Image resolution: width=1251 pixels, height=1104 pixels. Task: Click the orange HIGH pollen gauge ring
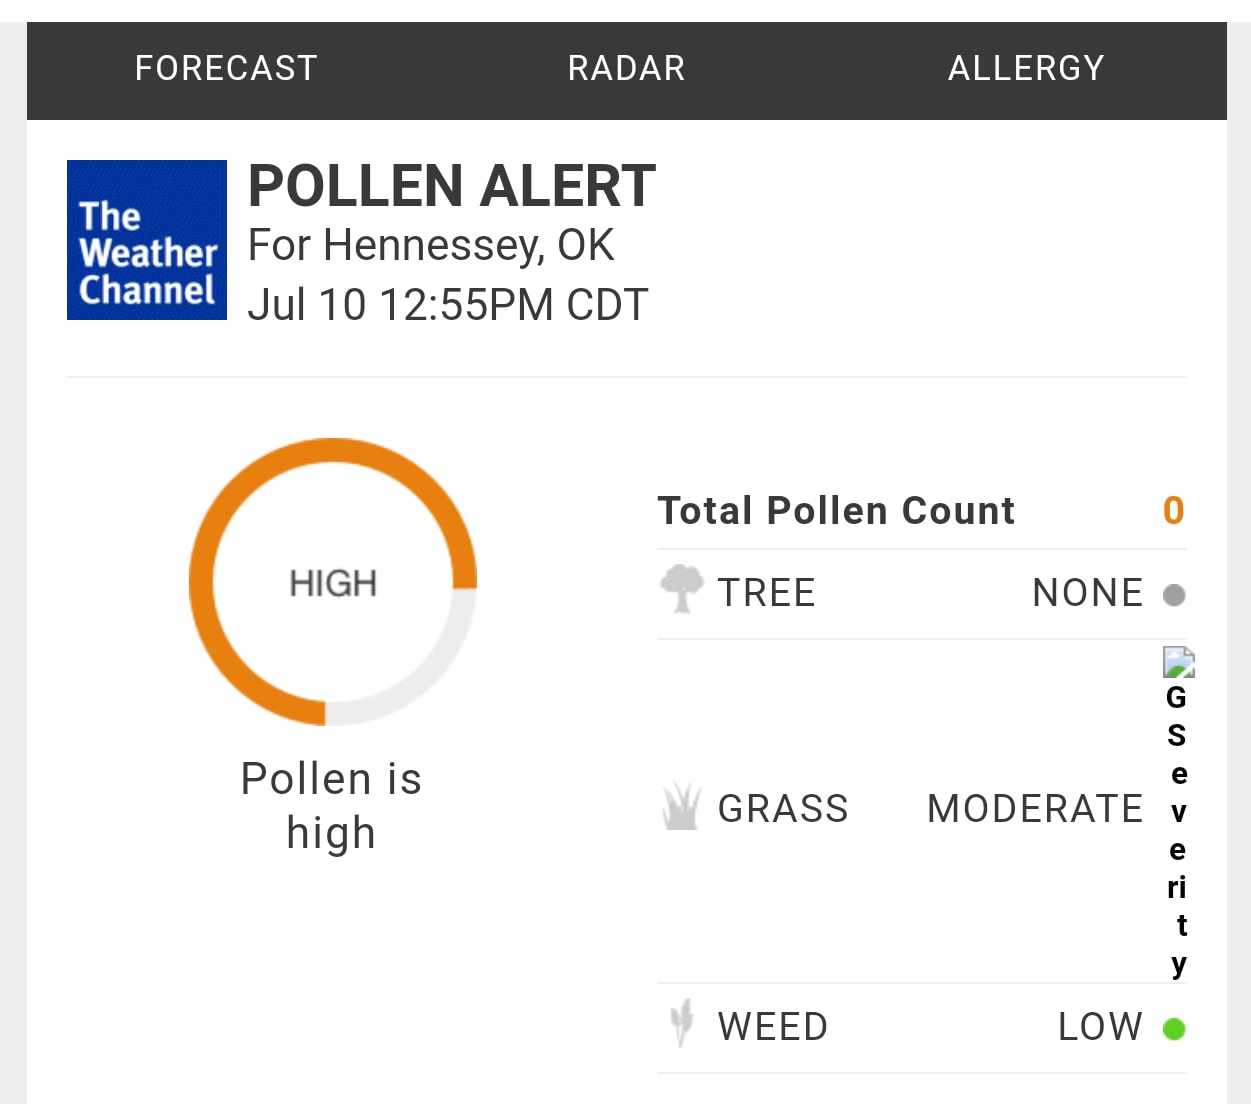(333, 582)
